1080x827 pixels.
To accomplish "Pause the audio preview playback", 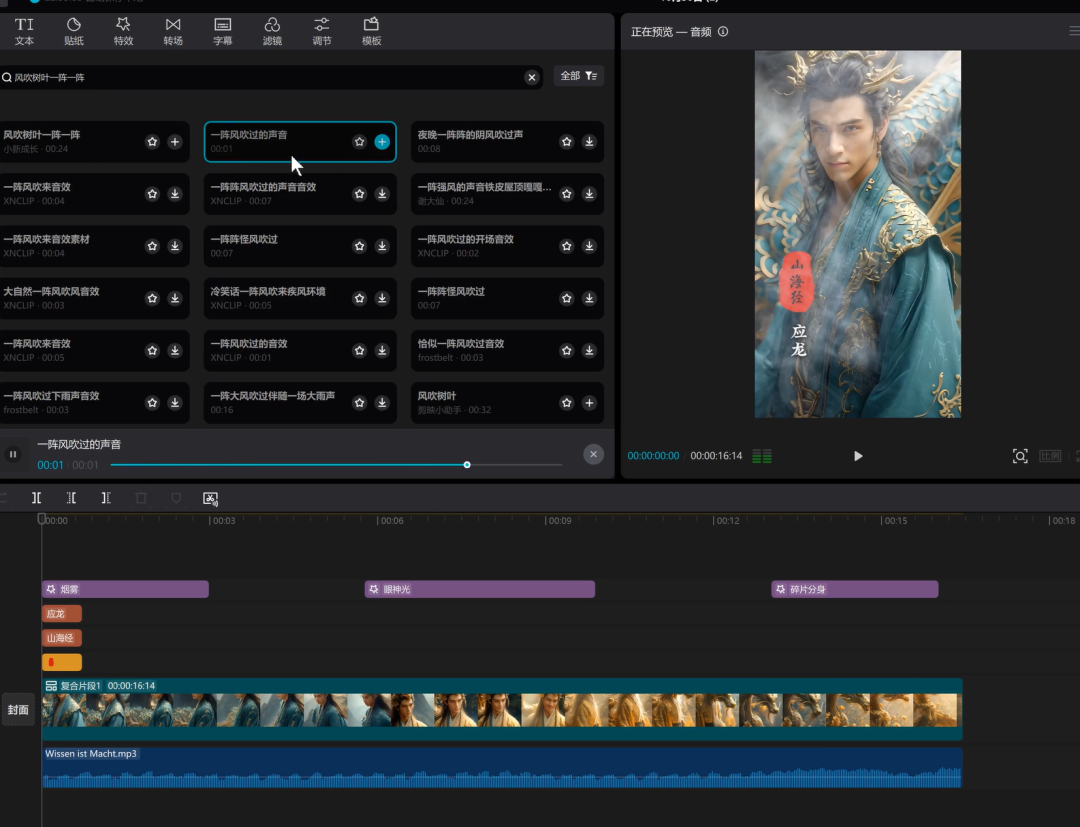I will [13, 454].
